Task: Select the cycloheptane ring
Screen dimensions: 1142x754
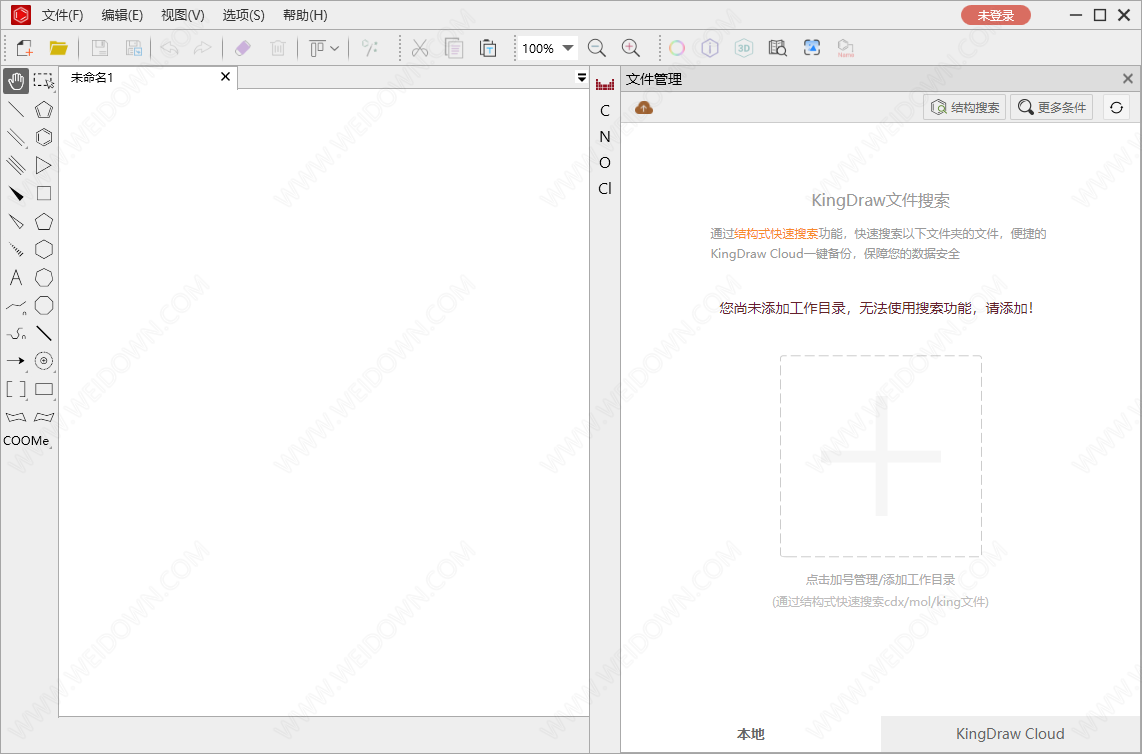Action: 44,278
